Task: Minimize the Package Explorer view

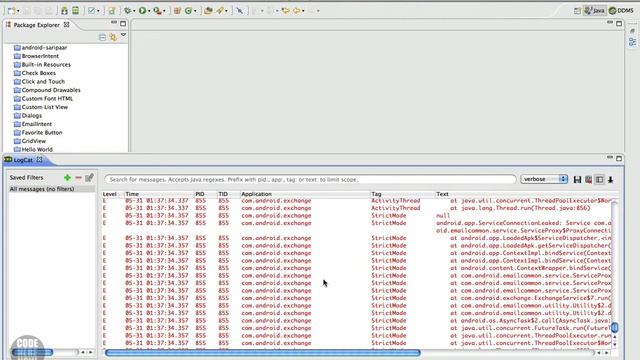Action: pyautogui.click(x=113, y=22)
